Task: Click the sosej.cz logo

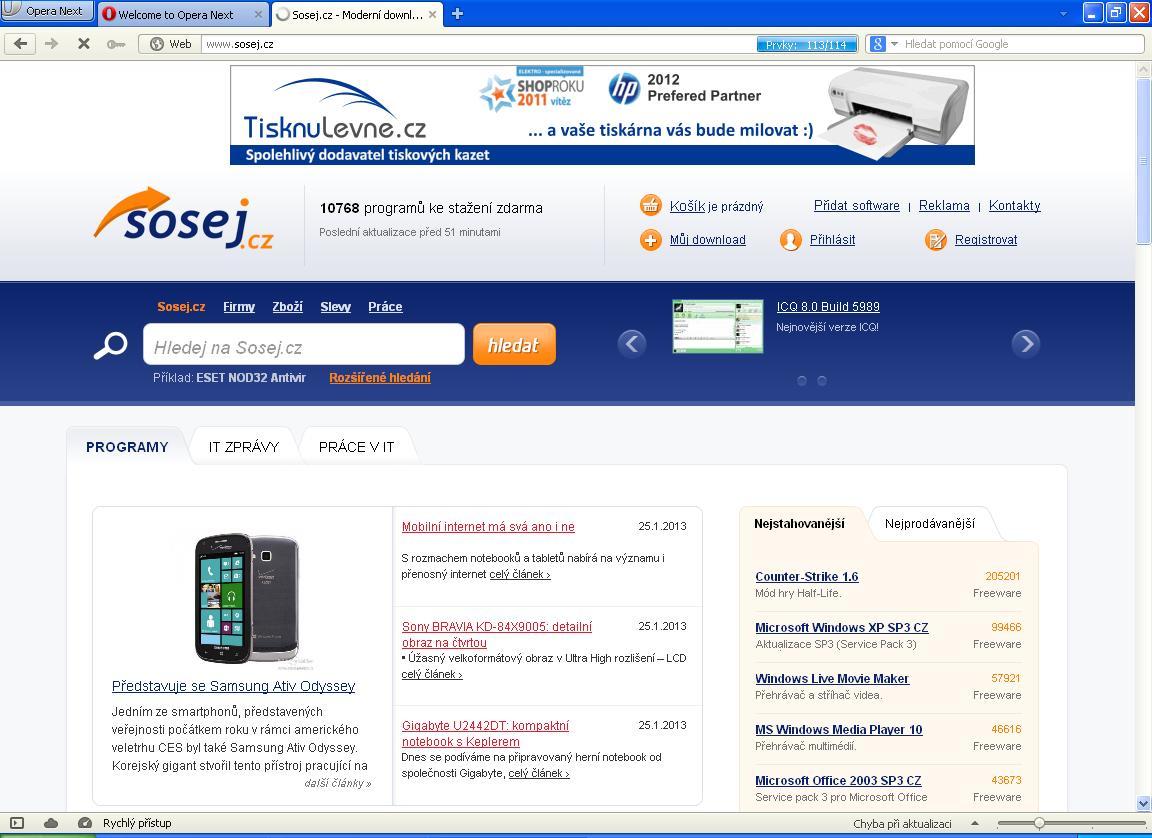Action: coord(184,218)
